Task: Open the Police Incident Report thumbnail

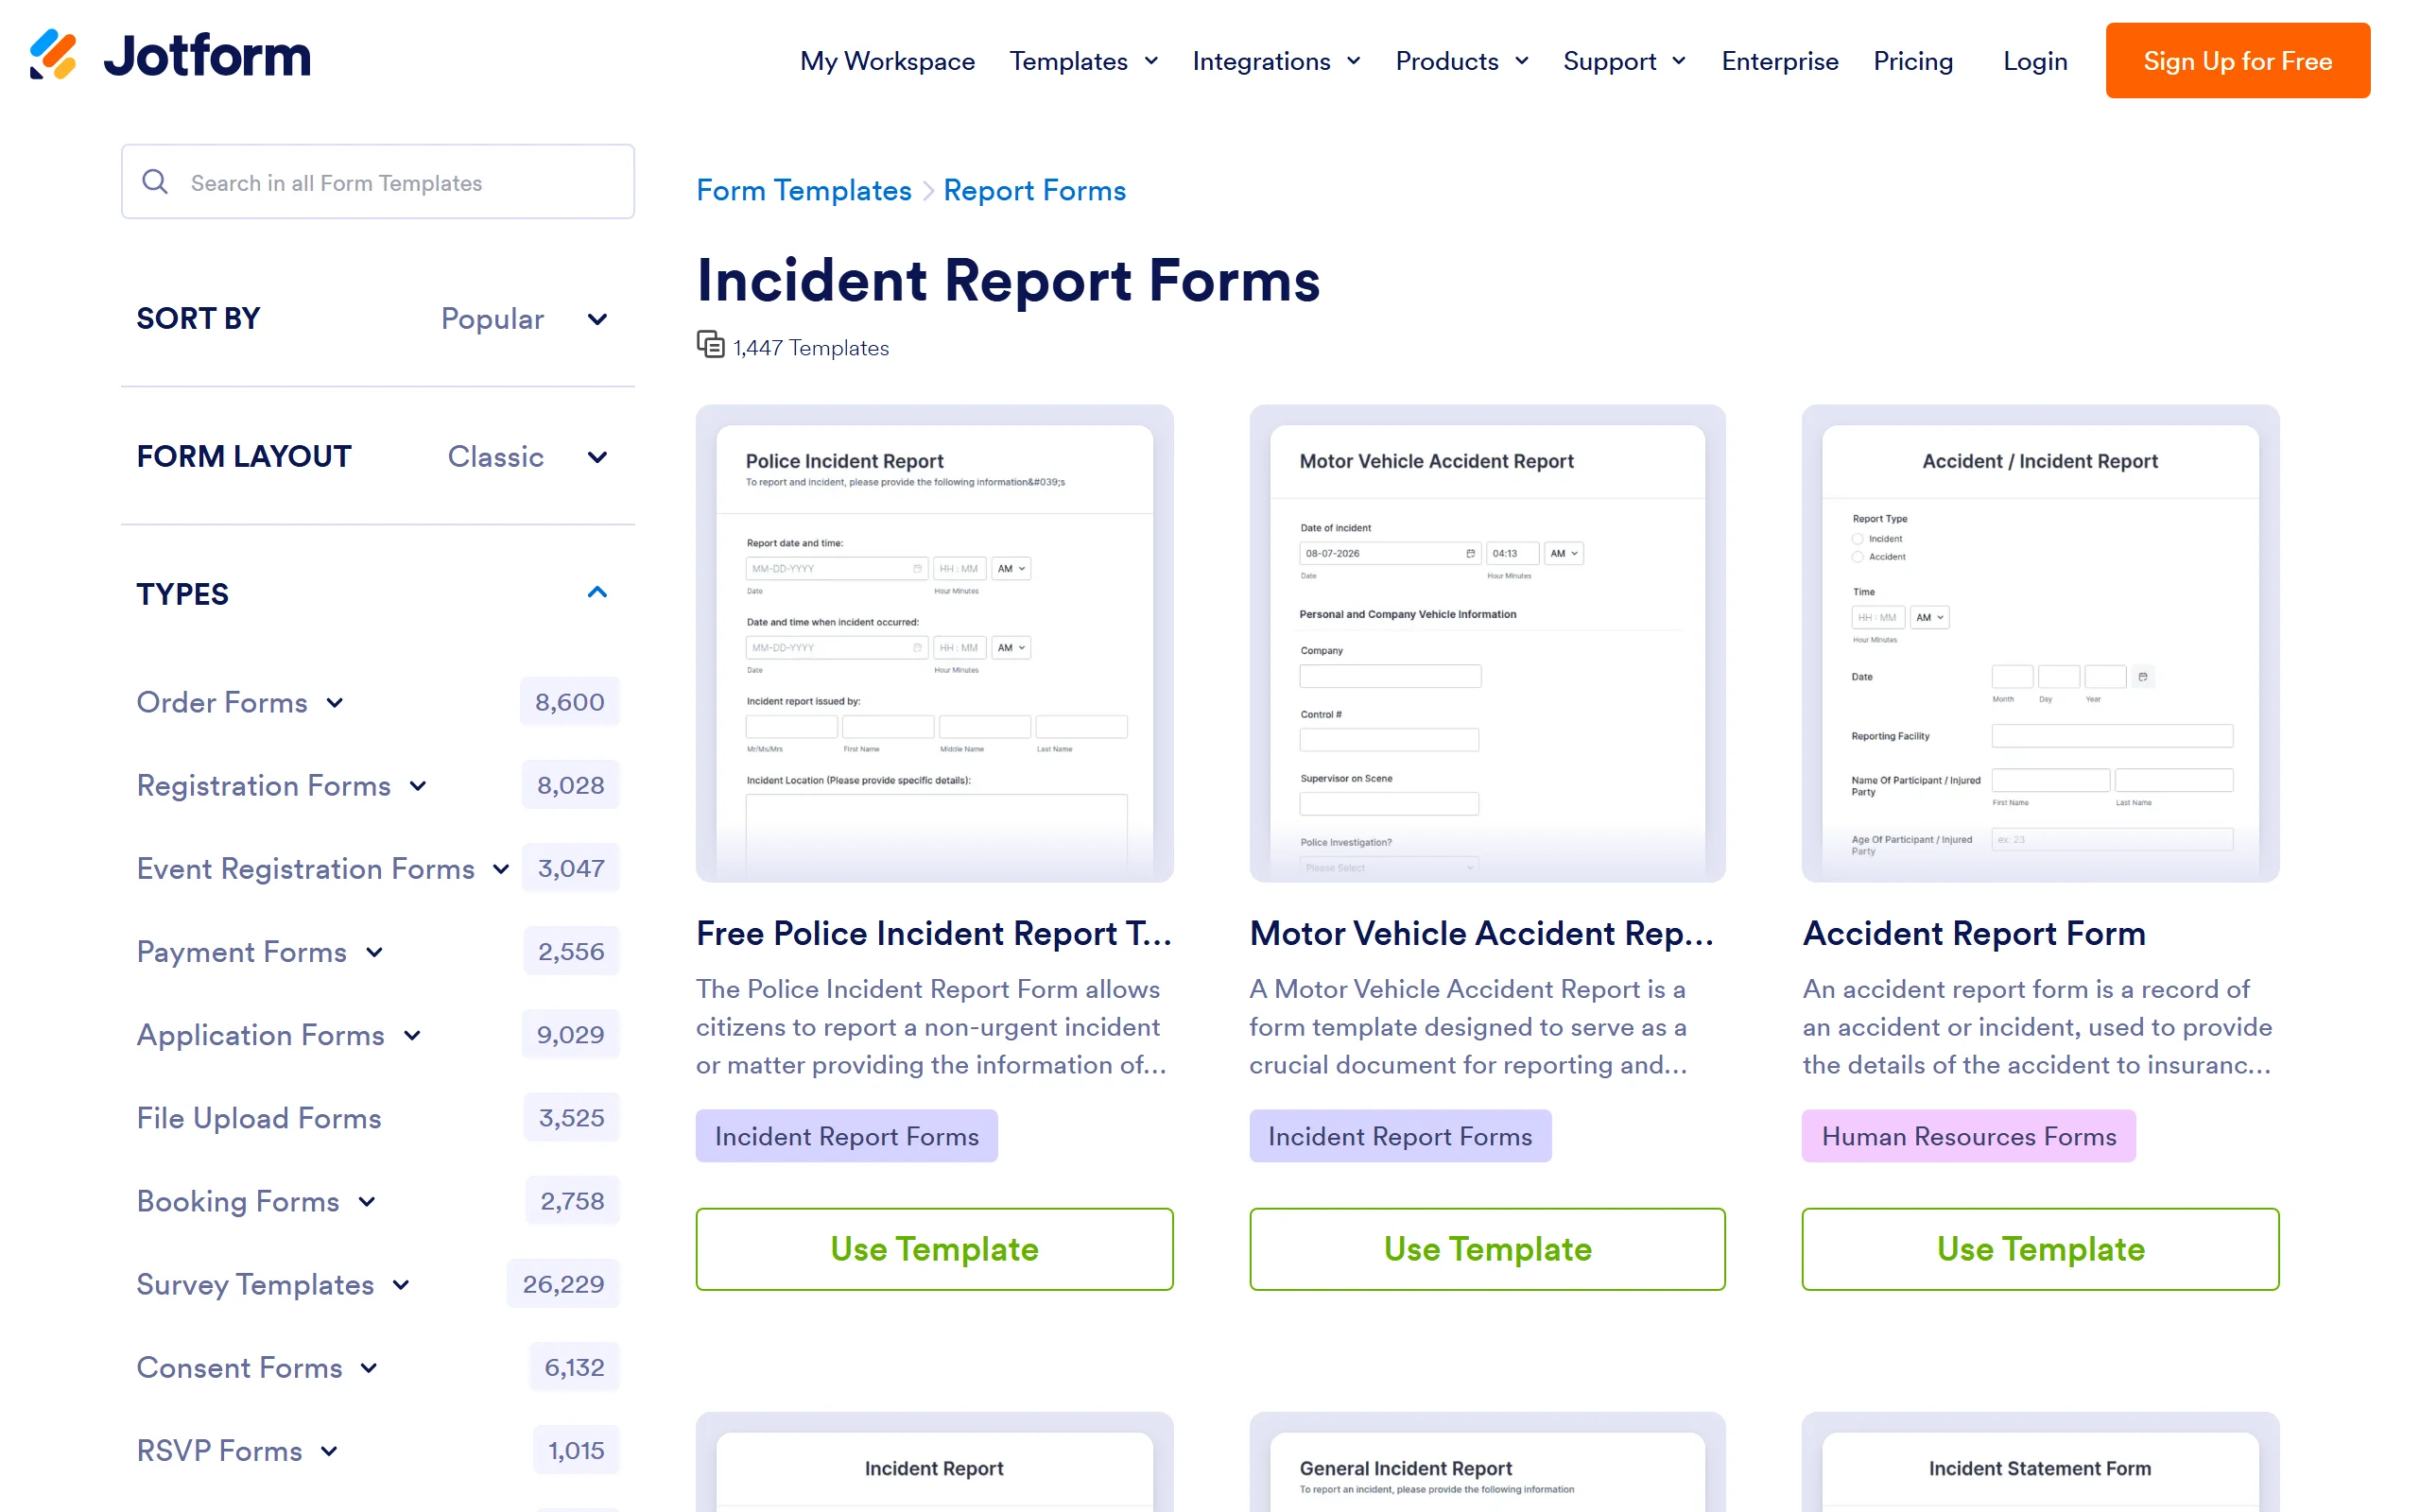Action: click(x=934, y=643)
